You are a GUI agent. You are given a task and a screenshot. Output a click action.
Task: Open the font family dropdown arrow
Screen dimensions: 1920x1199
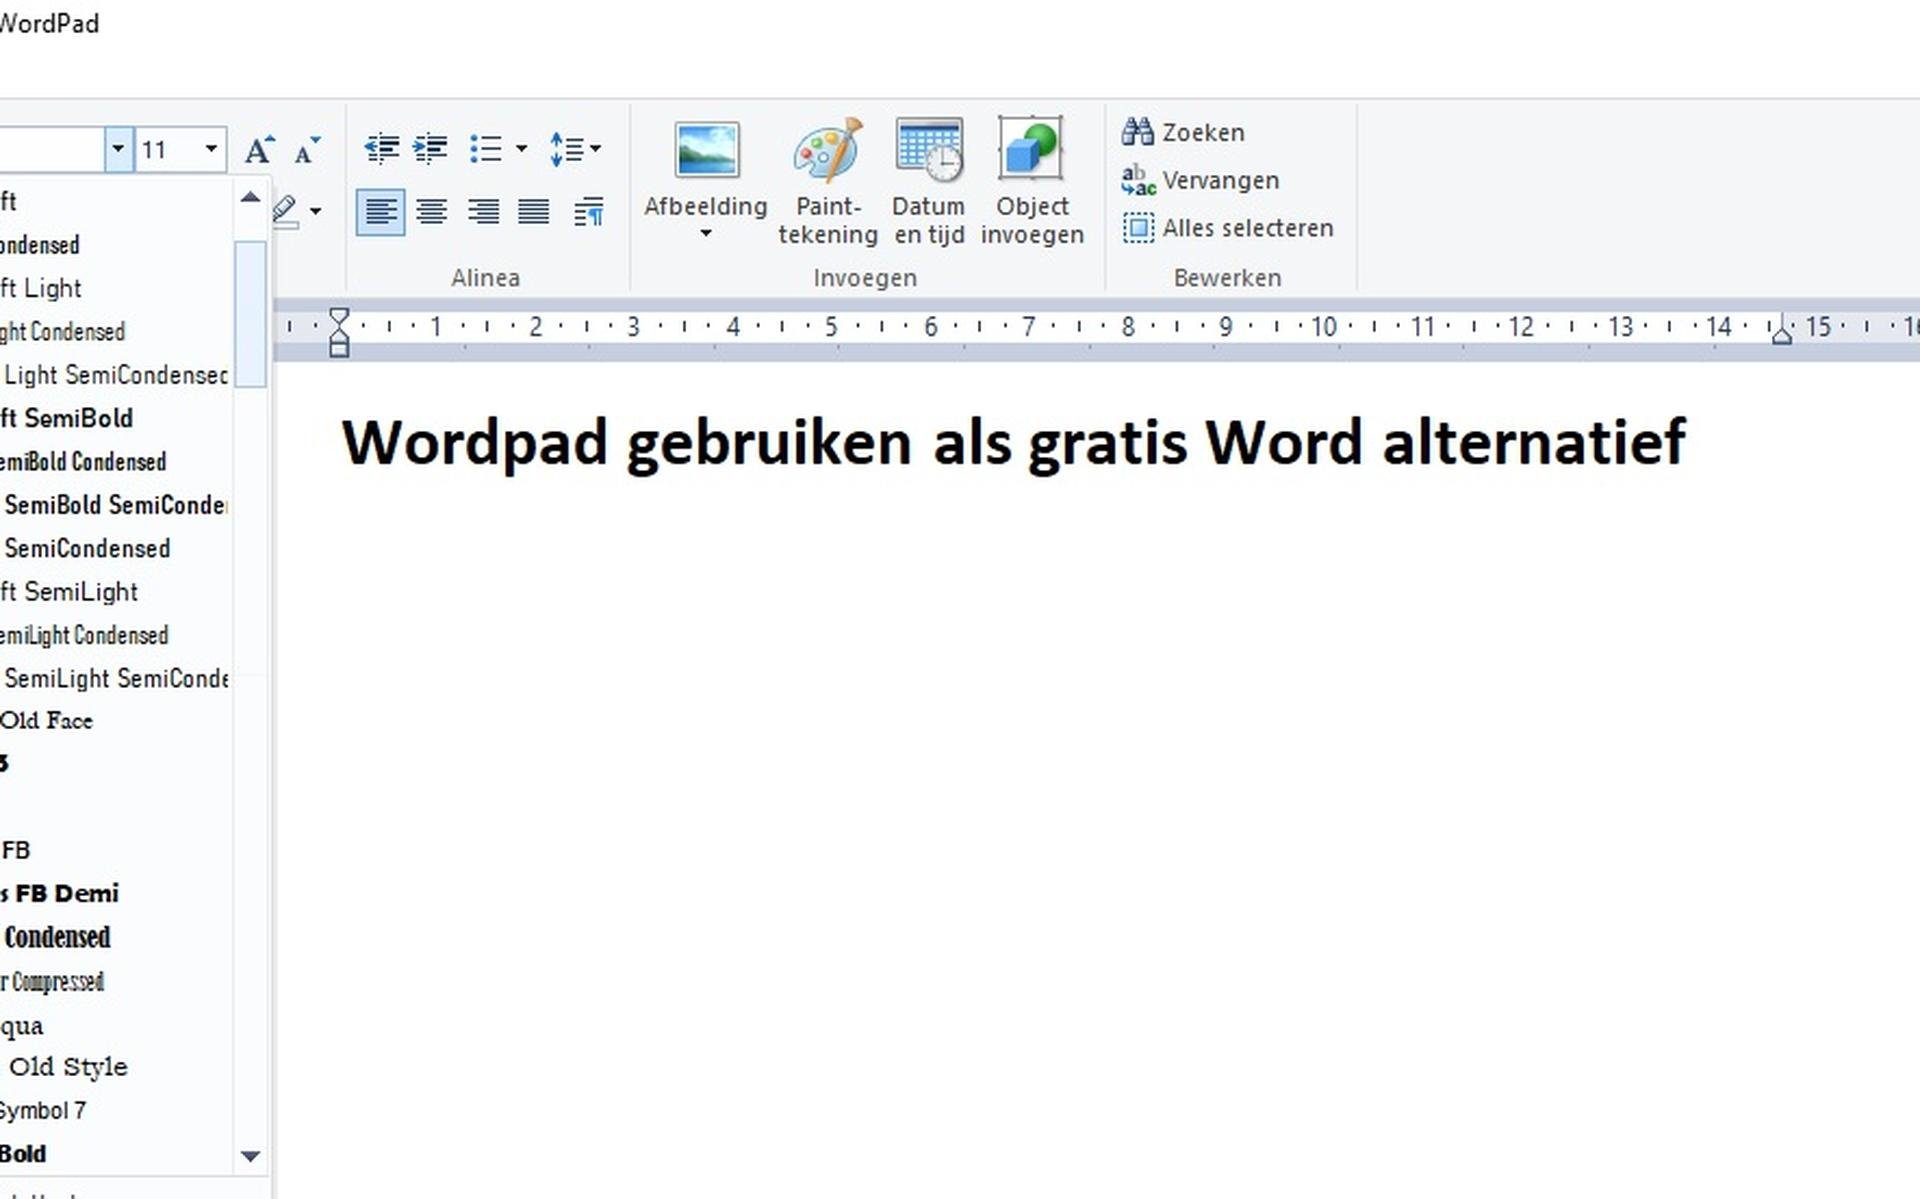pos(118,149)
